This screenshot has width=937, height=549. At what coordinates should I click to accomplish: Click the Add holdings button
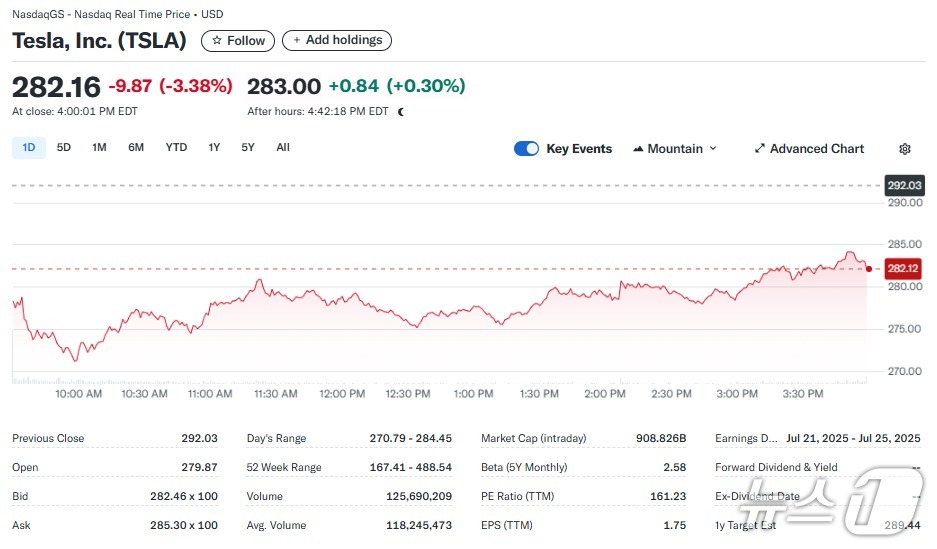tap(337, 40)
